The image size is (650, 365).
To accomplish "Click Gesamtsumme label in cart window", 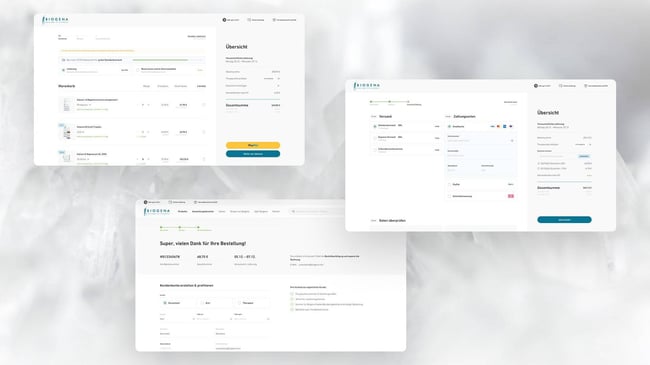I will coord(237,105).
